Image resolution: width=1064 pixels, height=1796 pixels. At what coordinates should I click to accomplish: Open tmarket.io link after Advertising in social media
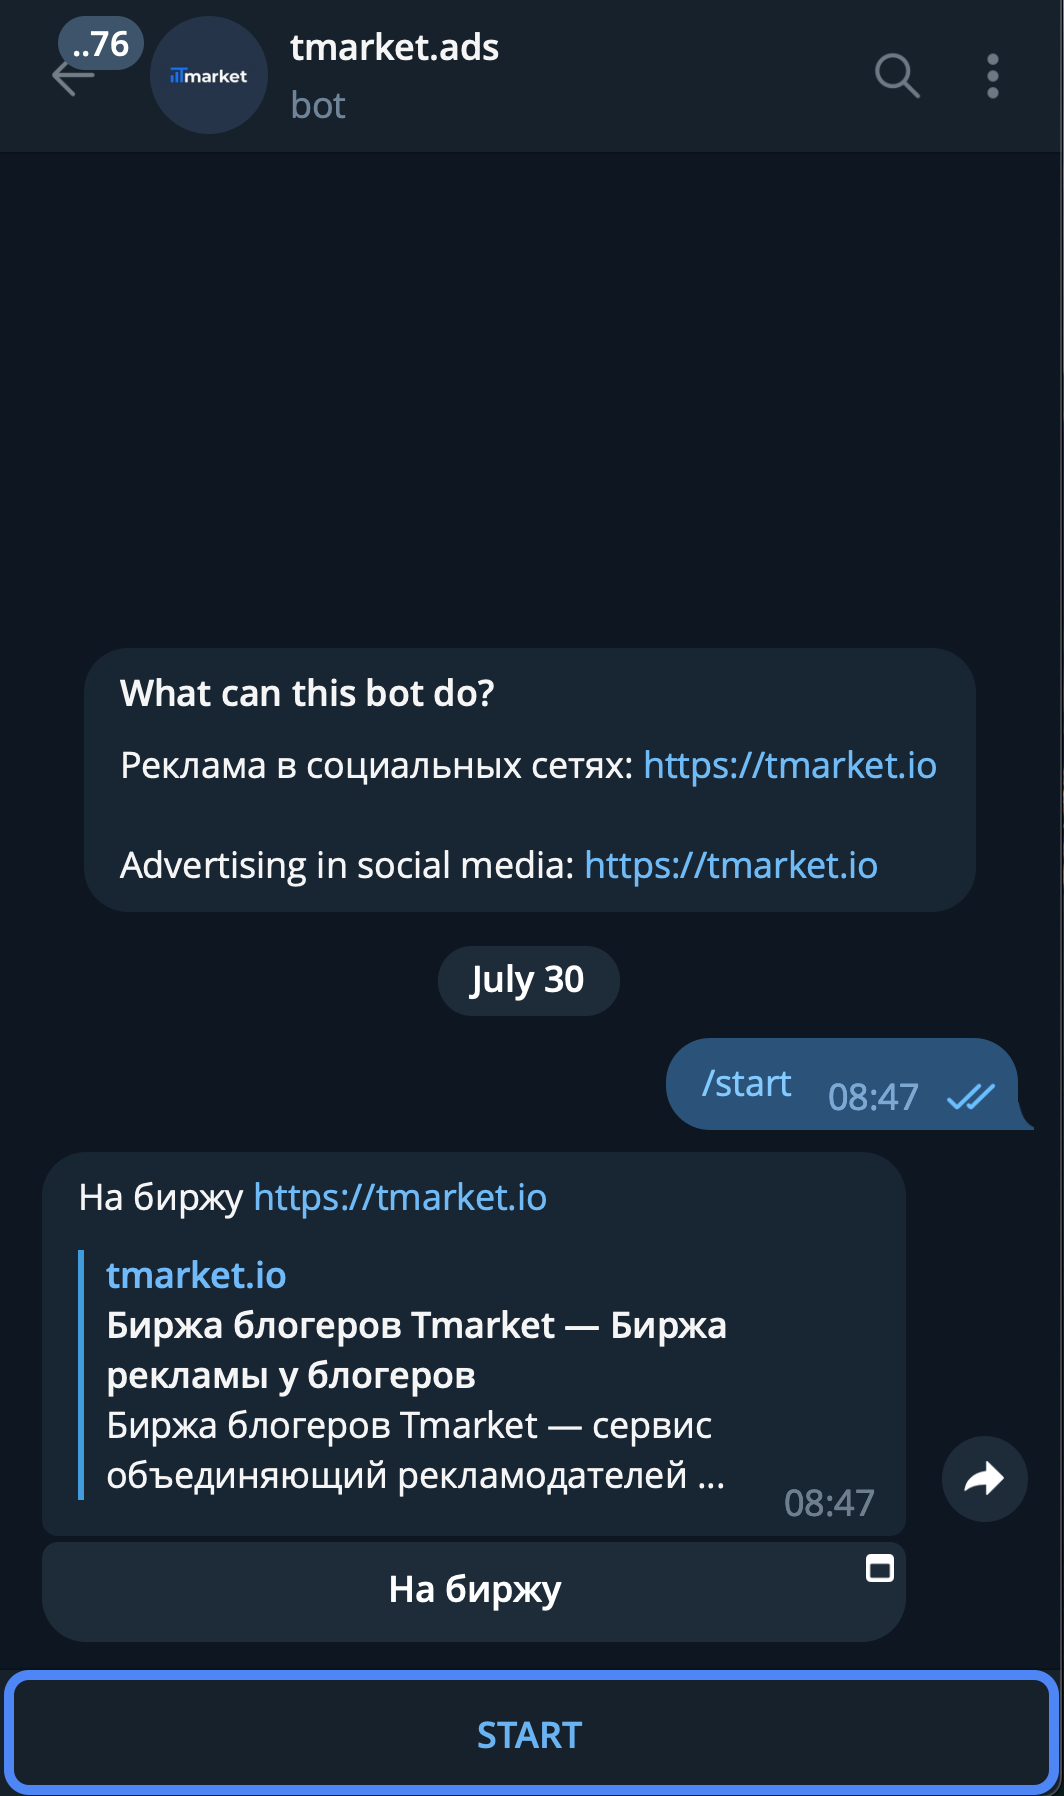[730, 865]
